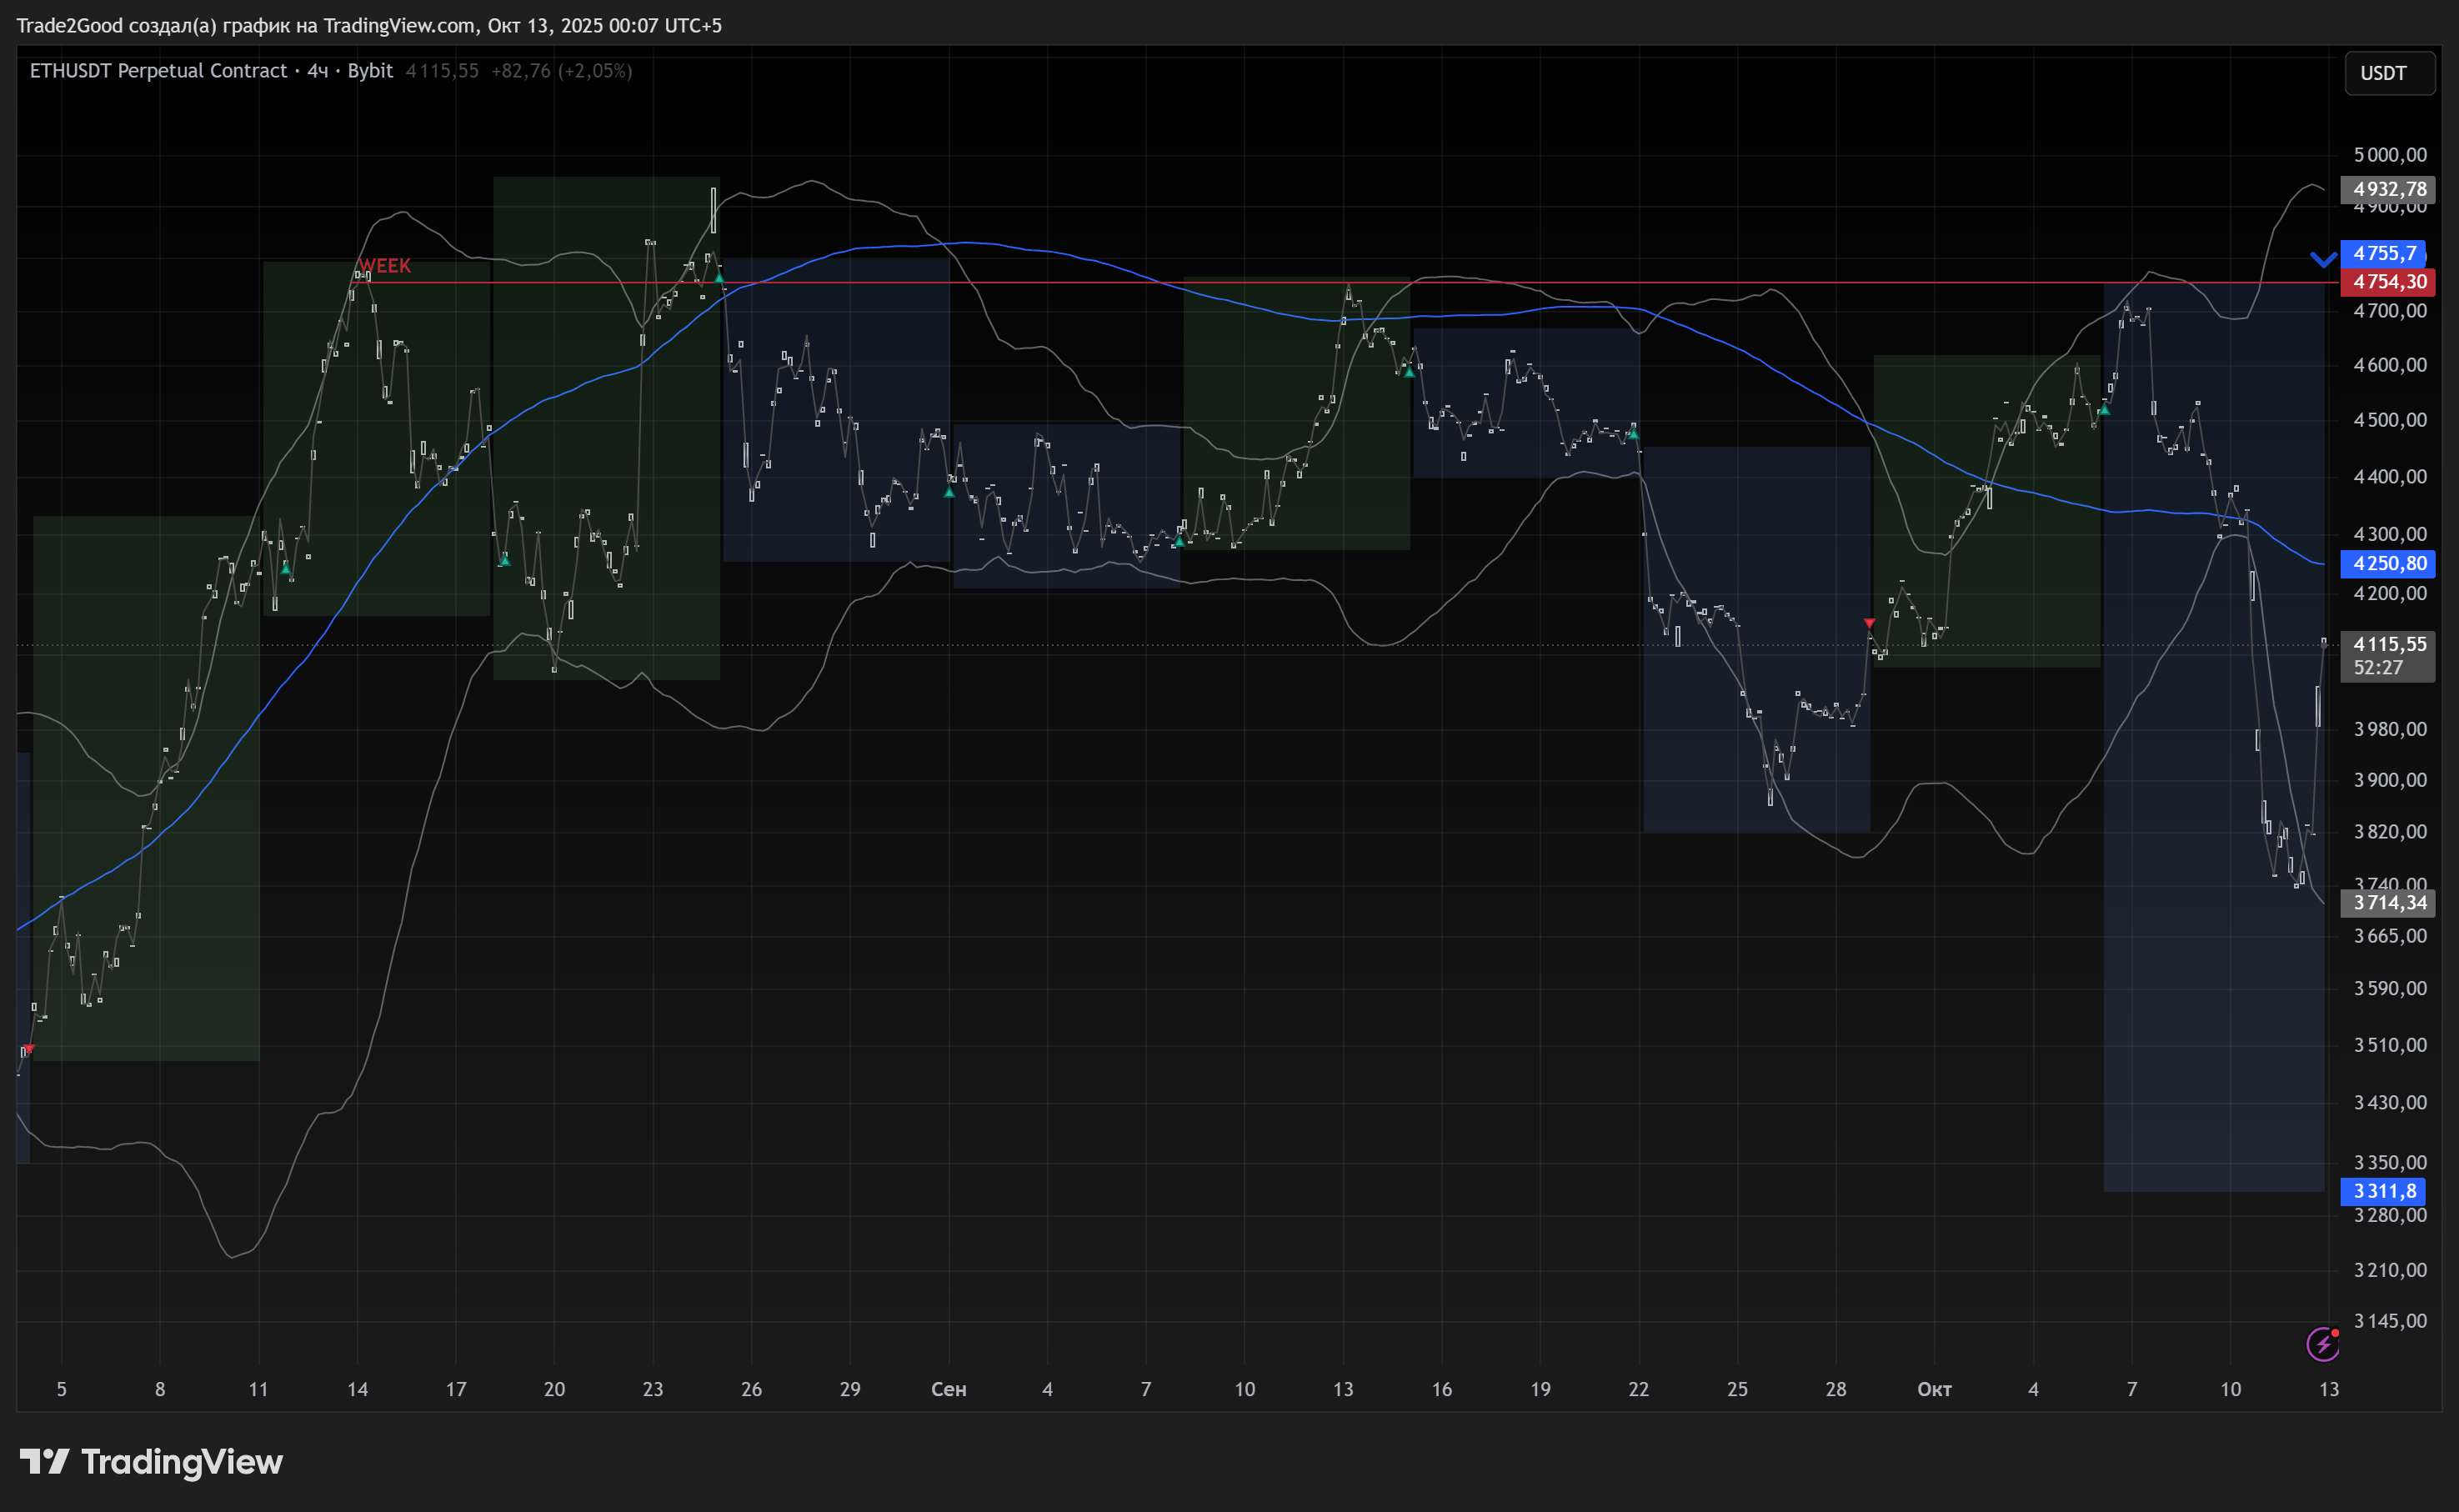Image resolution: width=2459 pixels, height=1512 pixels.
Task: Click the TradingView logo at bottom left
Action: (x=151, y=1462)
